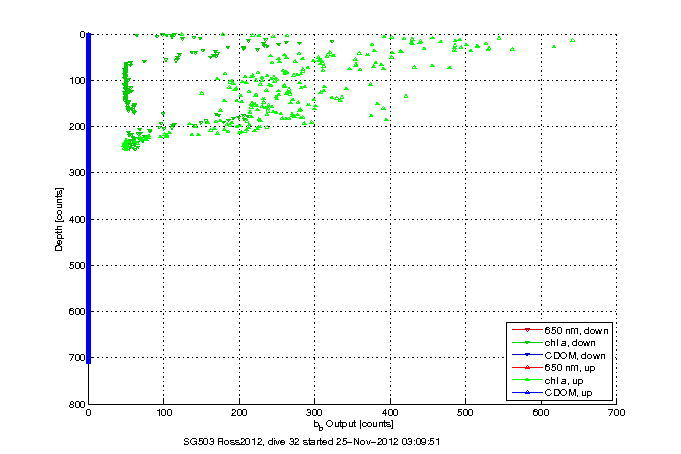Click the 'Depth [counts]' y-axis label

(x=59, y=219)
